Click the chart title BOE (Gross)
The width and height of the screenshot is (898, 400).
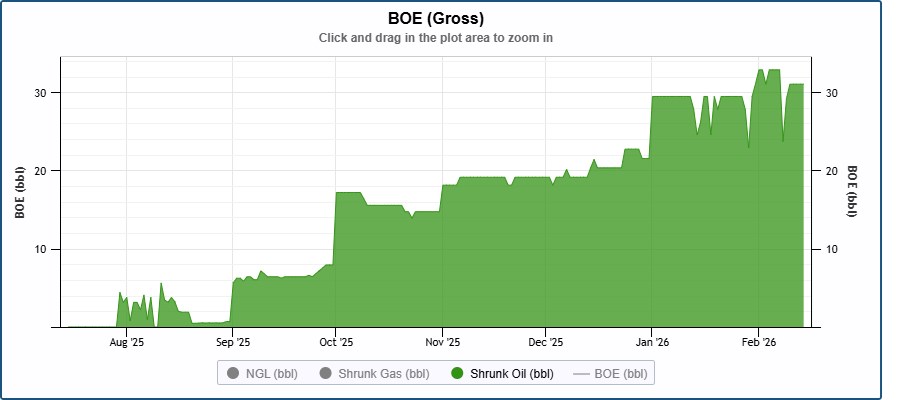coord(435,18)
